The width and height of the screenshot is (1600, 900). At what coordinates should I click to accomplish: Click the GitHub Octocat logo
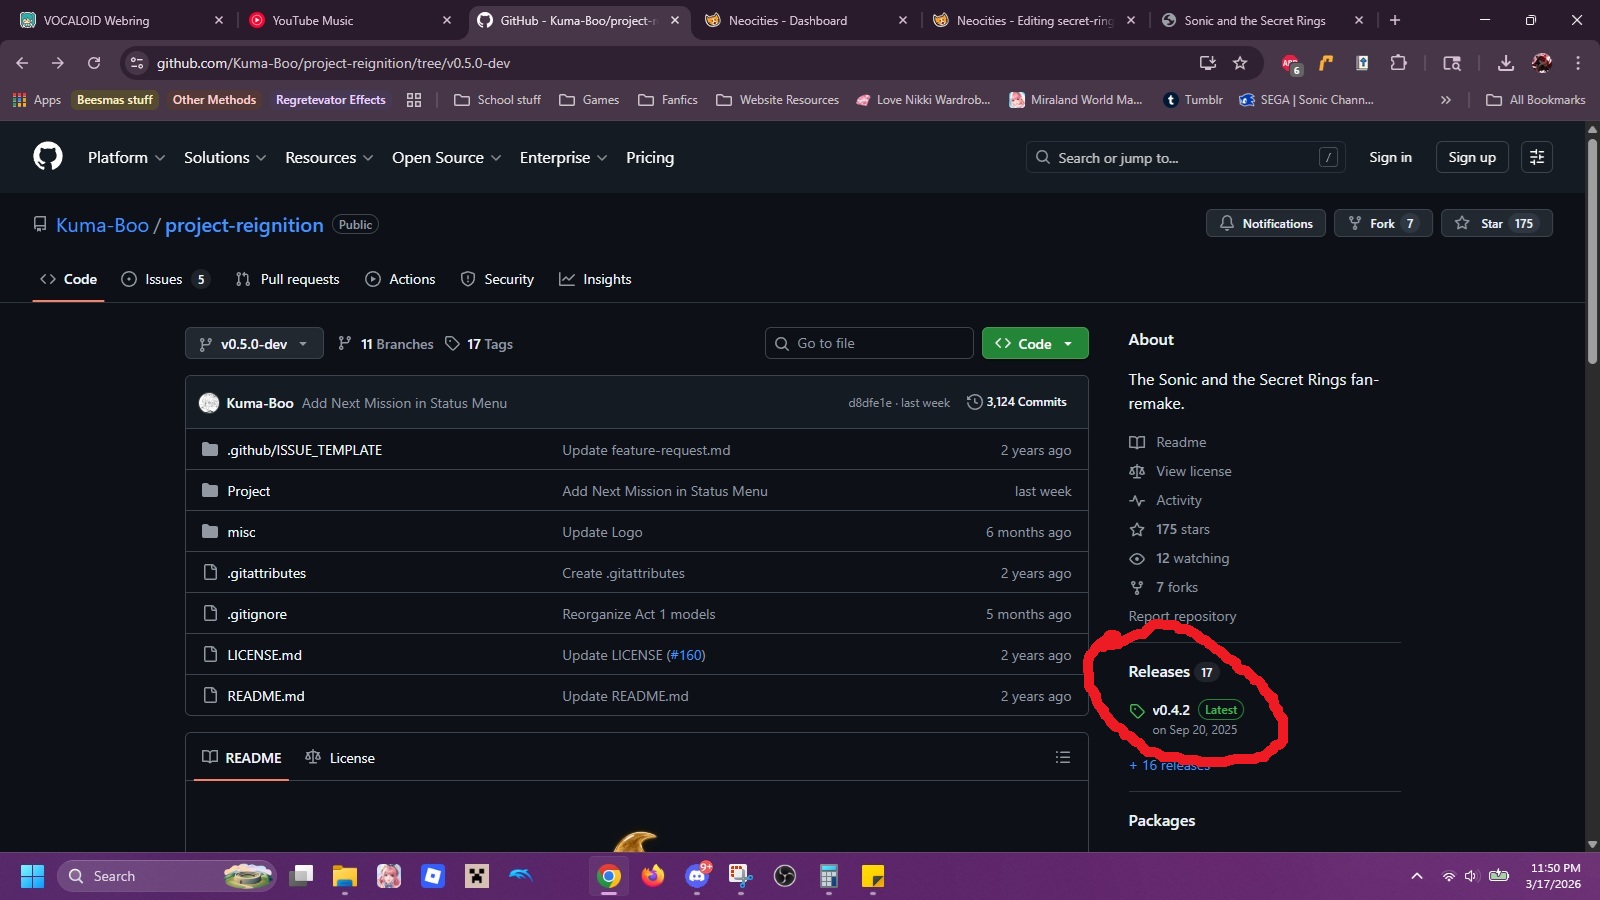(48, 157)
